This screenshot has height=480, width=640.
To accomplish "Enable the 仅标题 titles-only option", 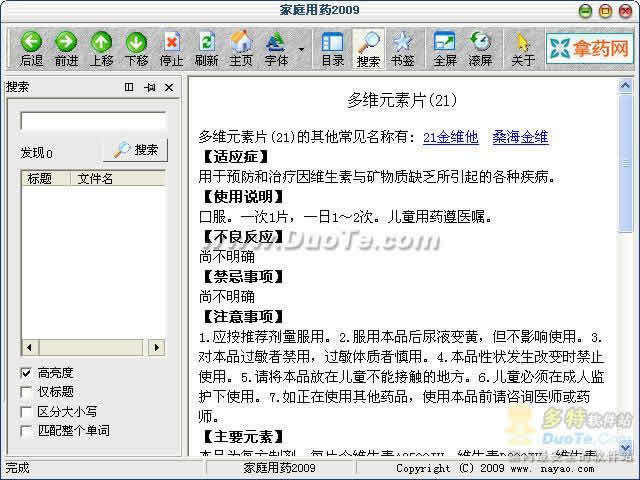I will [26, 392].
